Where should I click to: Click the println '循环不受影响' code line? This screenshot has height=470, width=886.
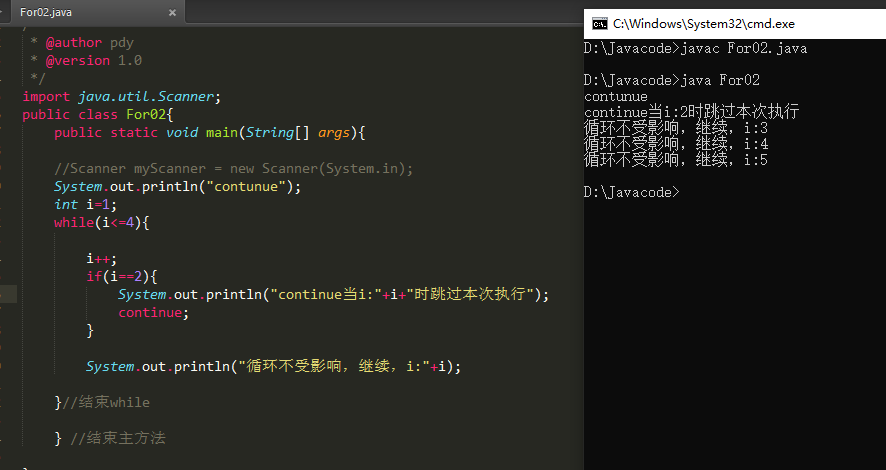(273, 367)
